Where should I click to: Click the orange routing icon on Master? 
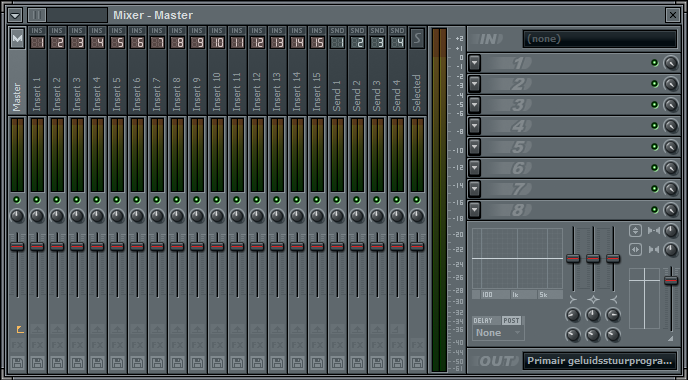[20, 329]
